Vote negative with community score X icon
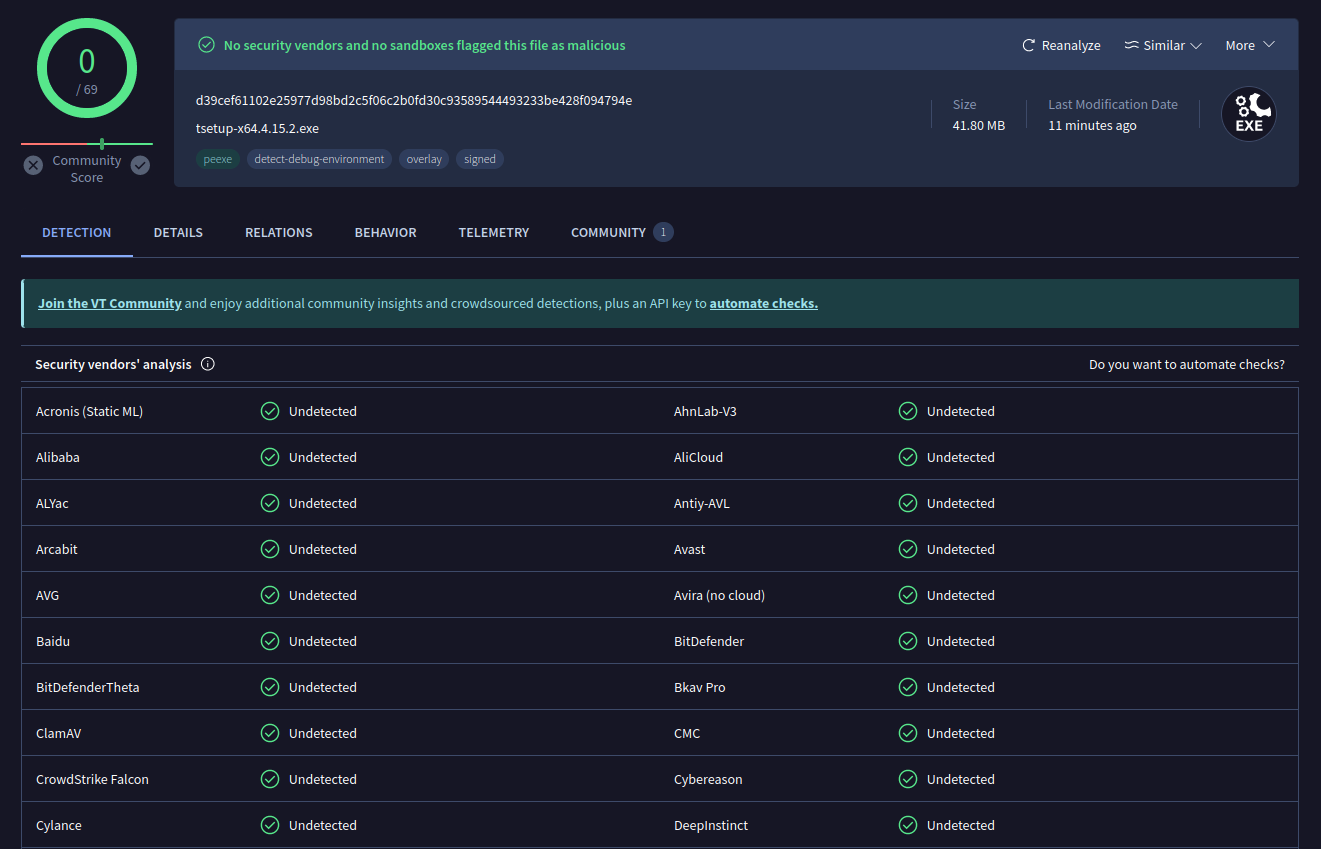The image size is (1321, 849). pyautogui.click(x=33, y=165)
